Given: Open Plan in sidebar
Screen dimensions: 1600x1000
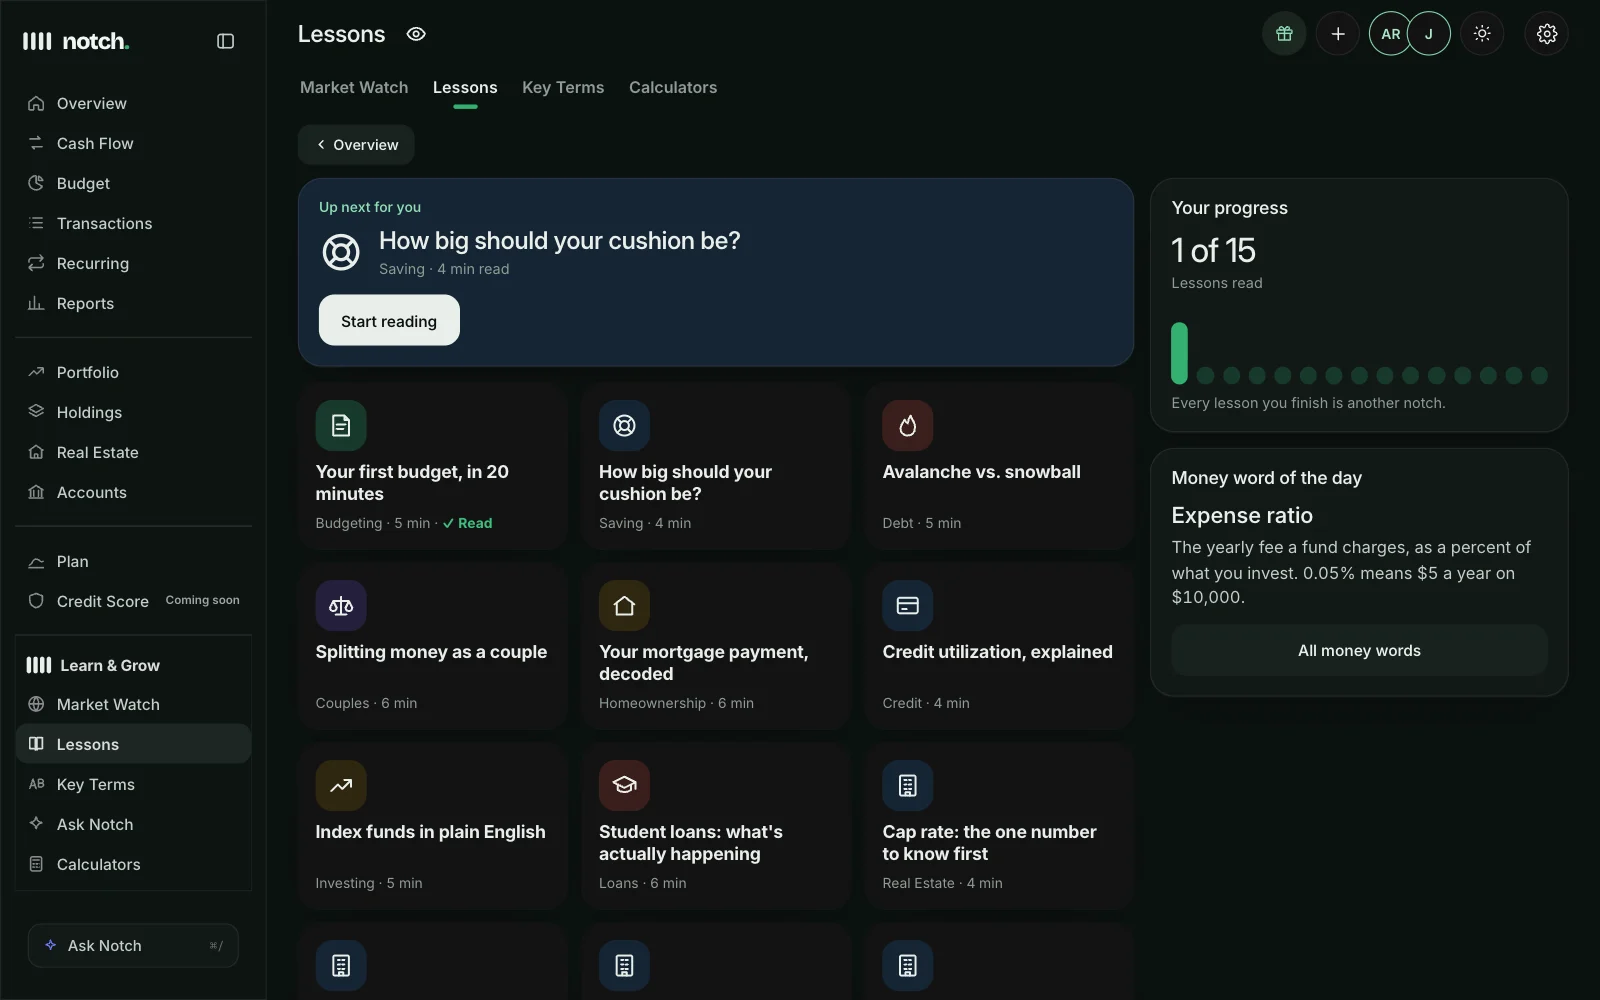Looking at the screenshot, I should (134, 562).
